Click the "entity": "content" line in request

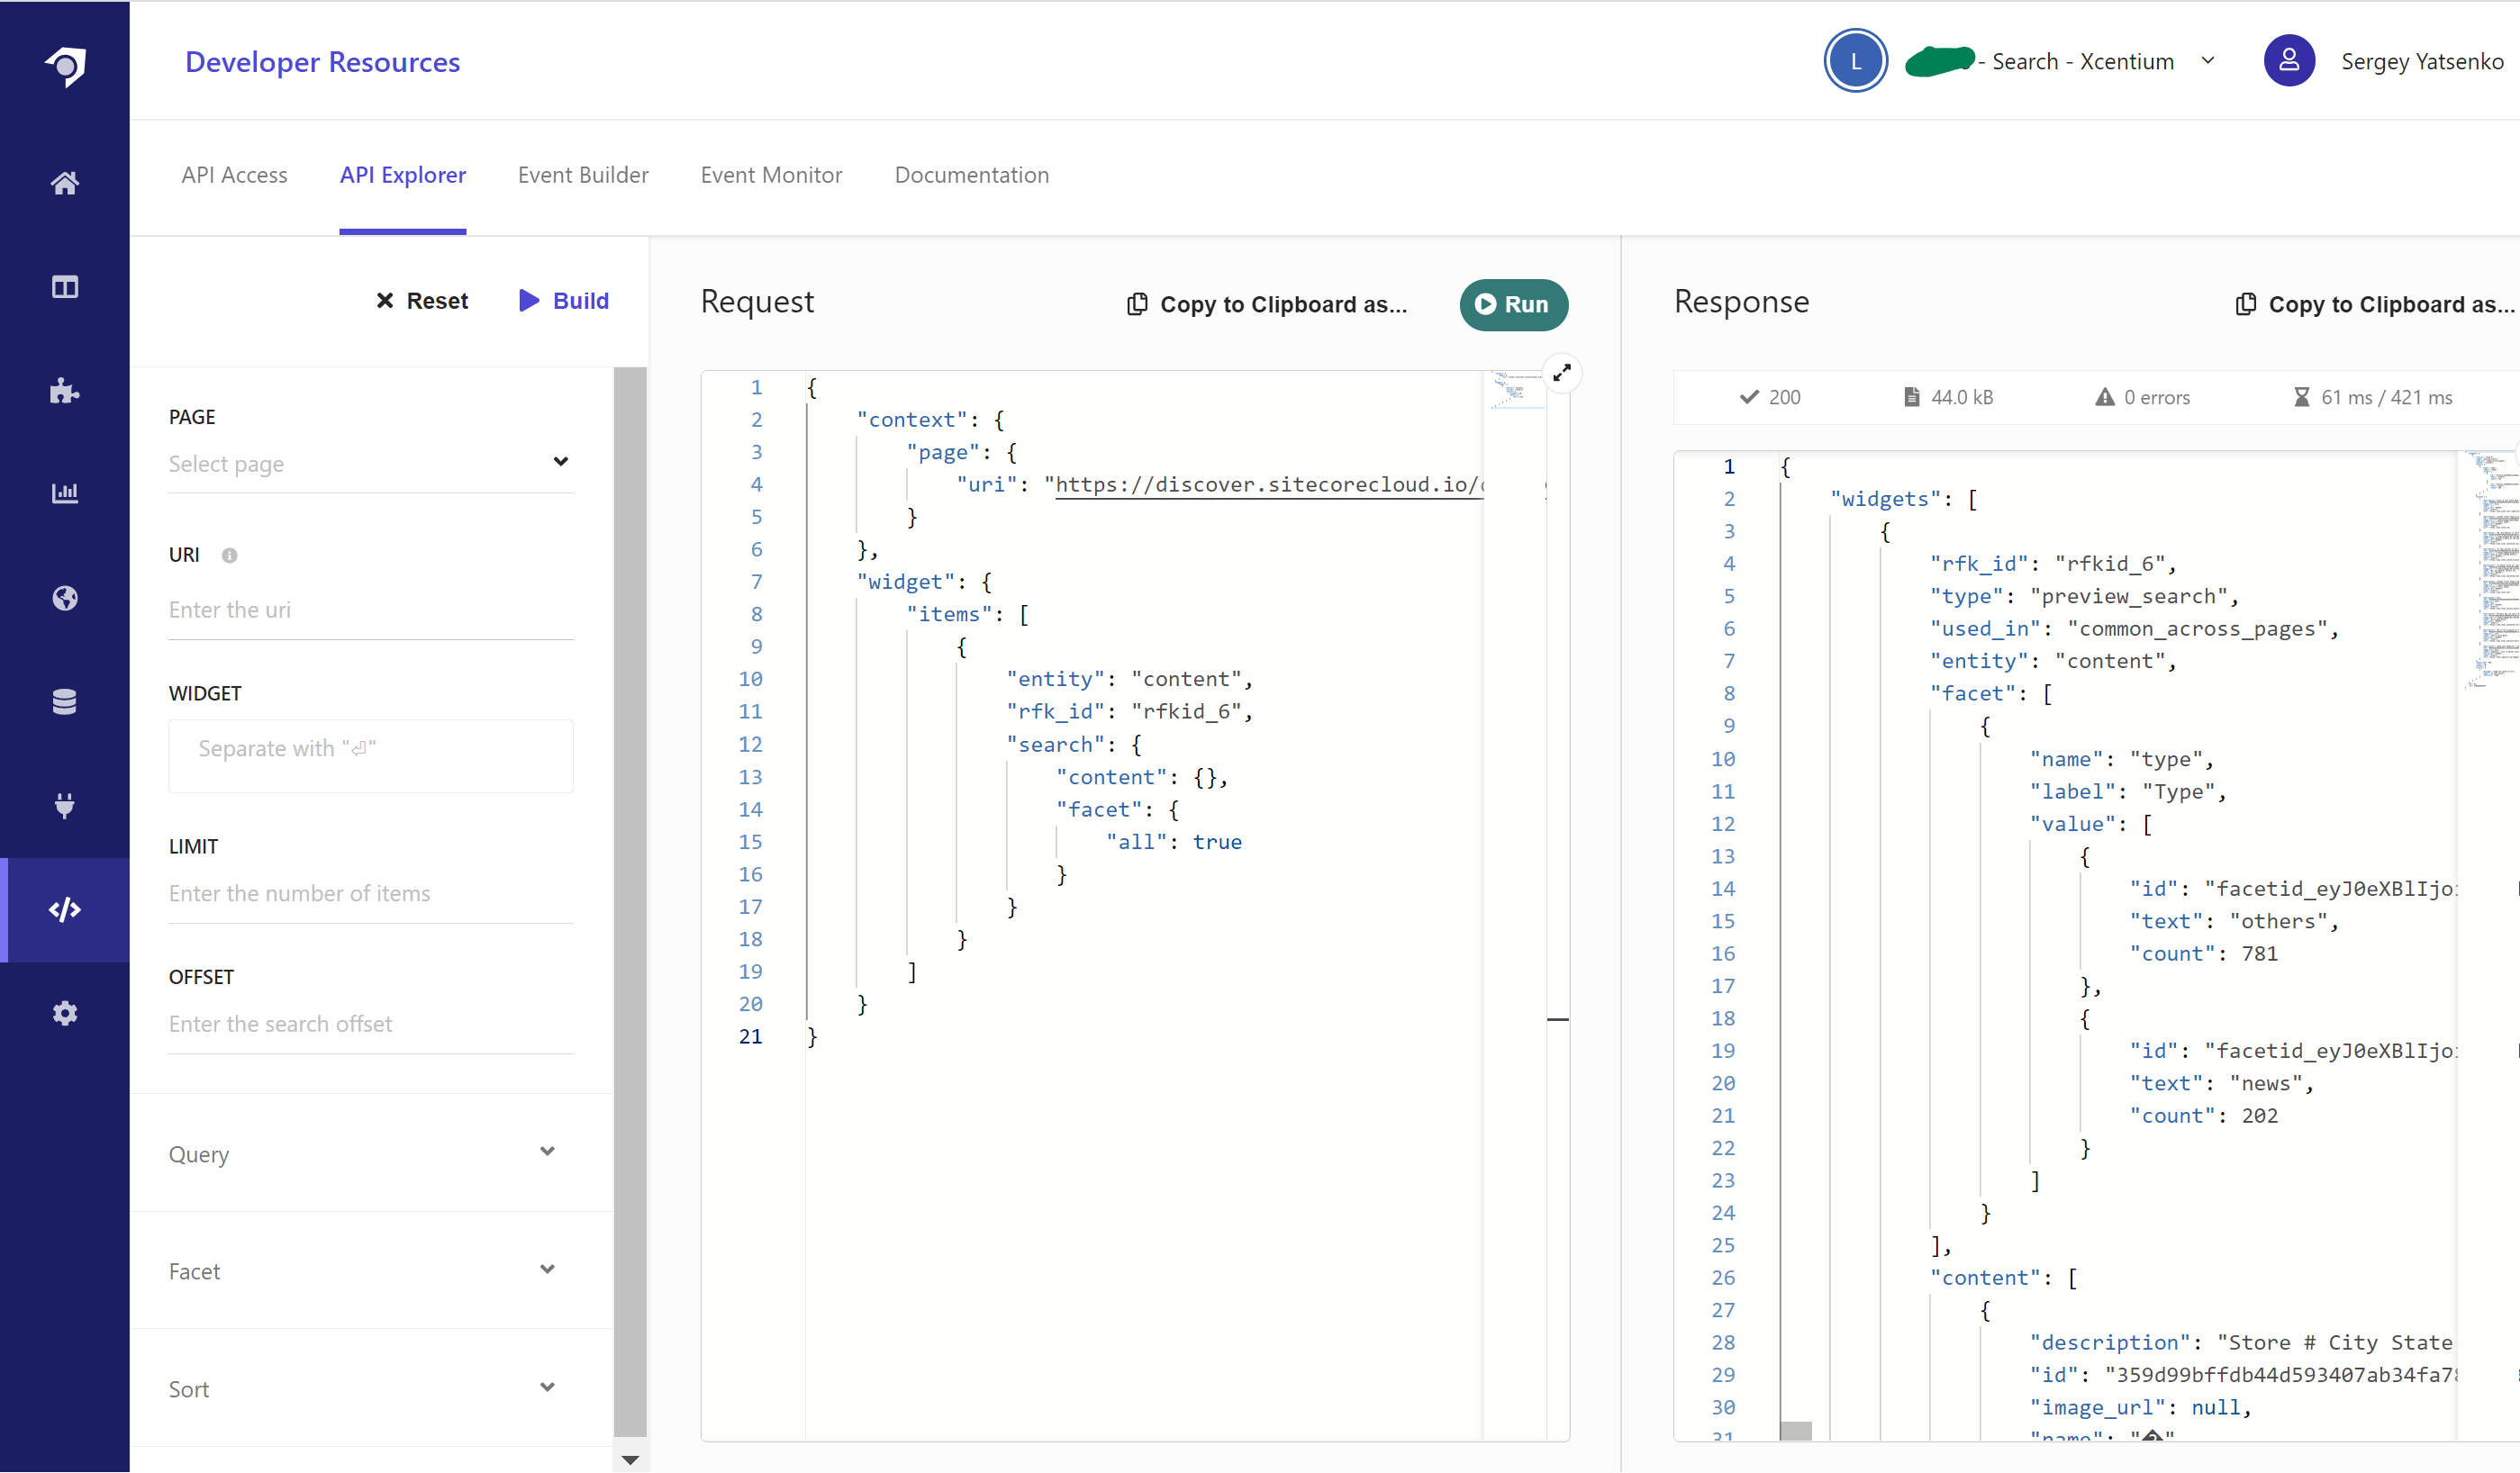click(x=1129, y=679)
